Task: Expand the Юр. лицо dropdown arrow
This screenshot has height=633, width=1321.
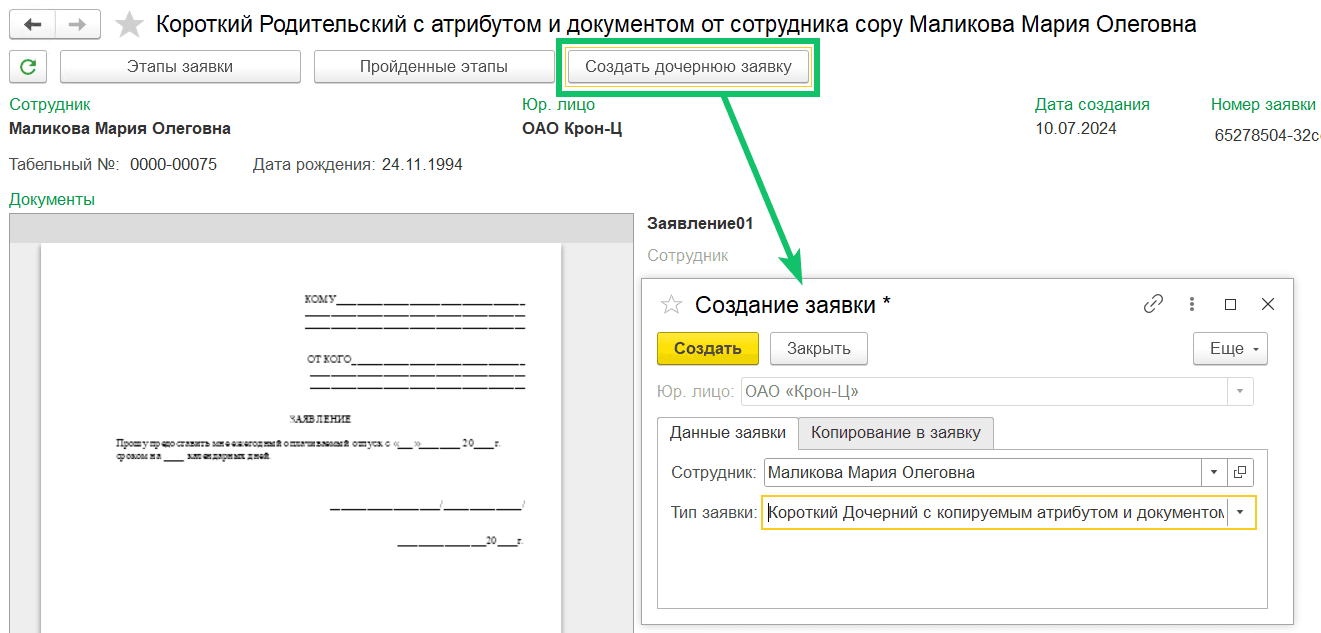Action: 1241,392
